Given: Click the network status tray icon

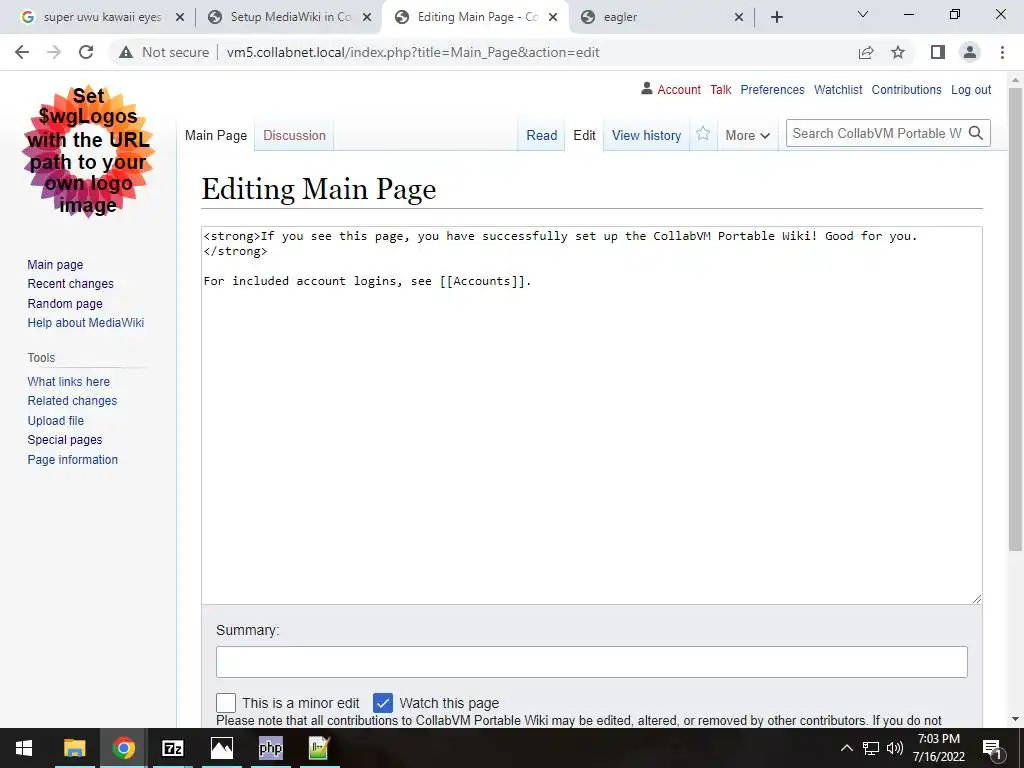Looking at the screenshot, I should (871, 748).
